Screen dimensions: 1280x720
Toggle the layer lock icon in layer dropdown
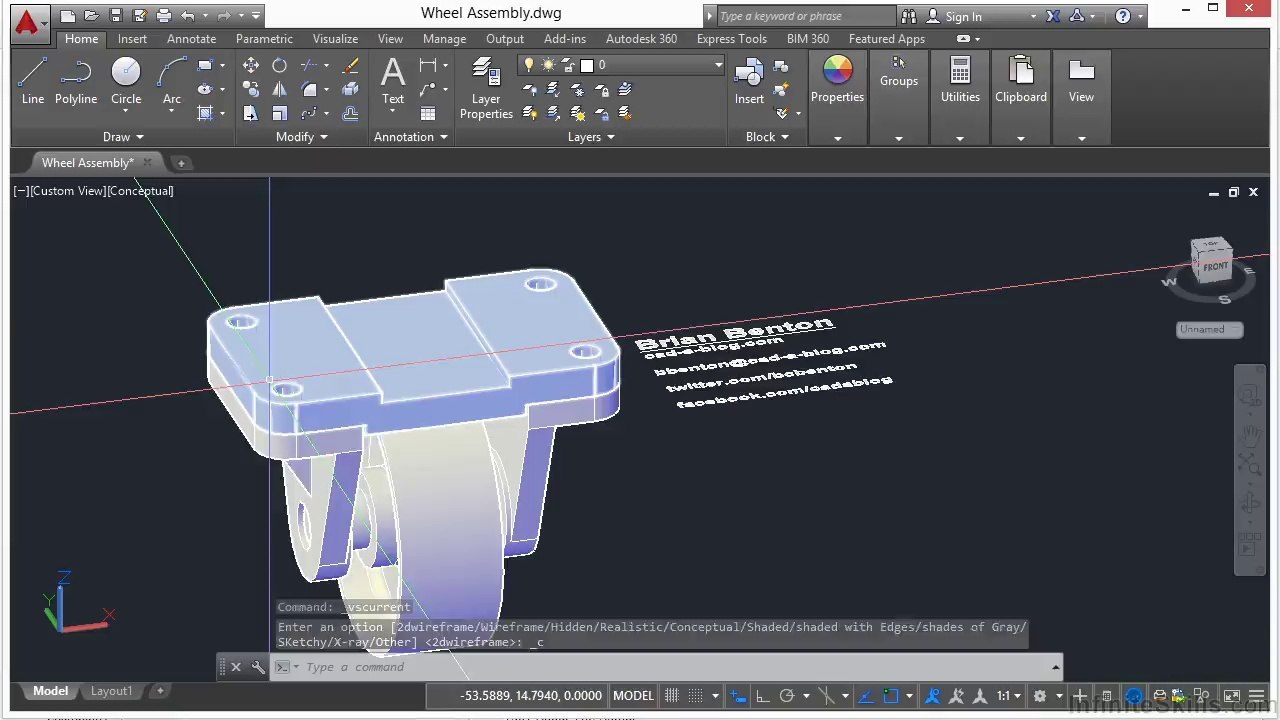coord(568,65)
